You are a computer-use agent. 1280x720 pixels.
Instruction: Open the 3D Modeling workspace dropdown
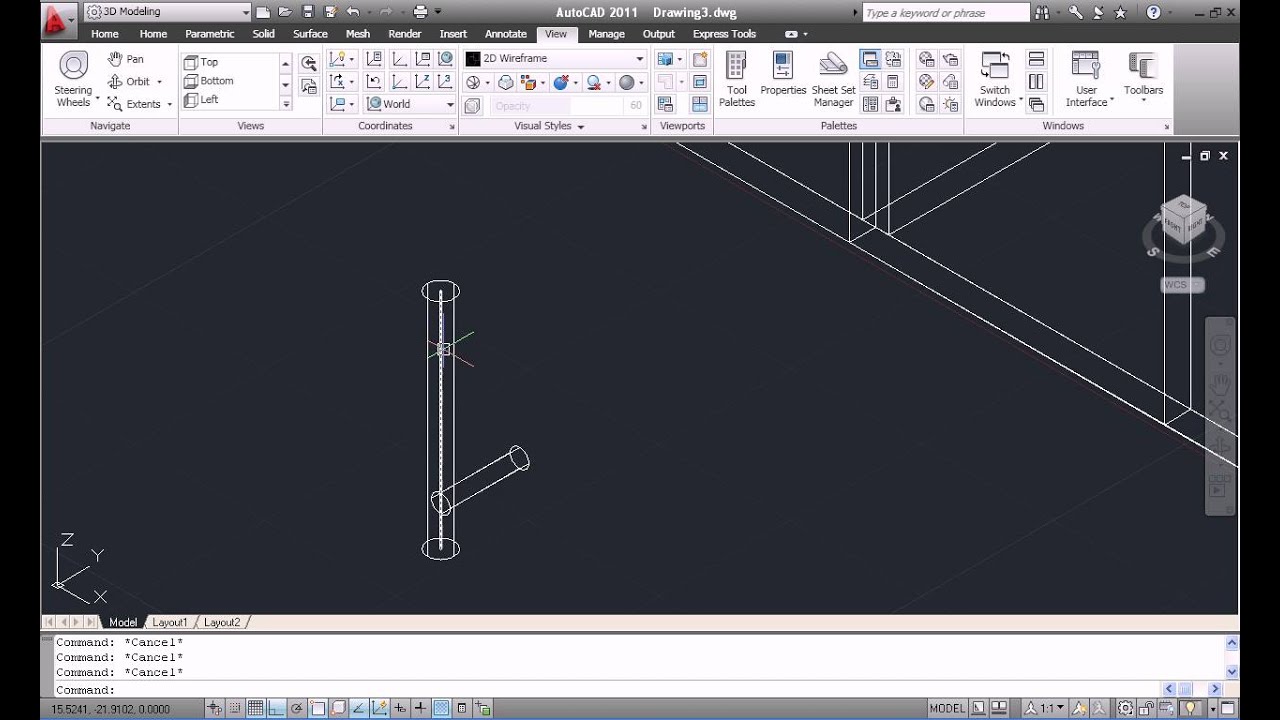tap(168, 12)
